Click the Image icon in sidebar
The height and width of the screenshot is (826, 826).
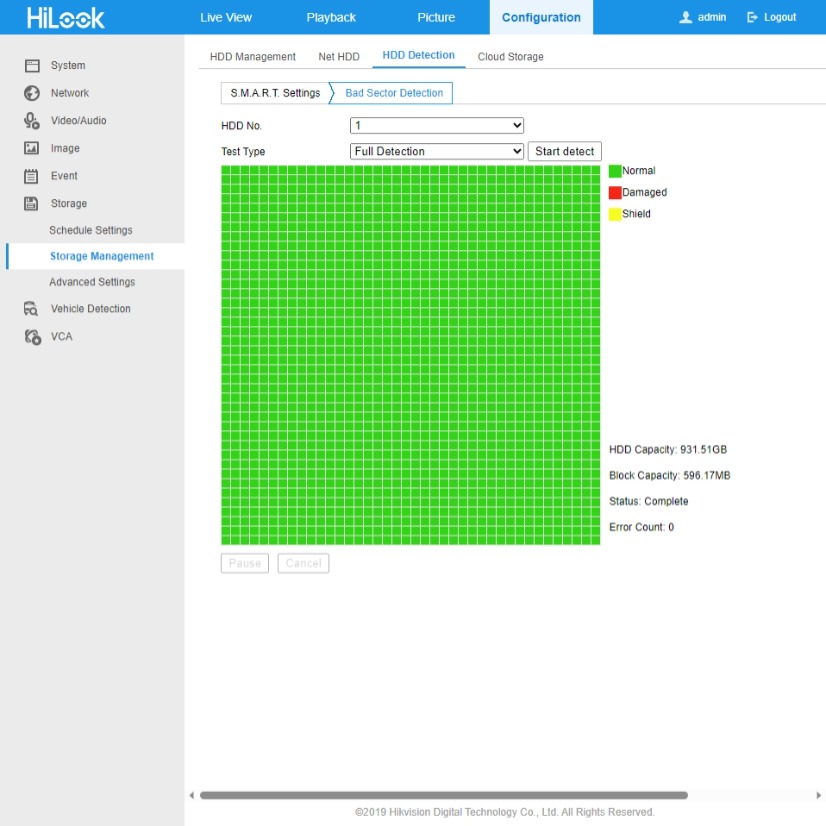tap(31, 148)
